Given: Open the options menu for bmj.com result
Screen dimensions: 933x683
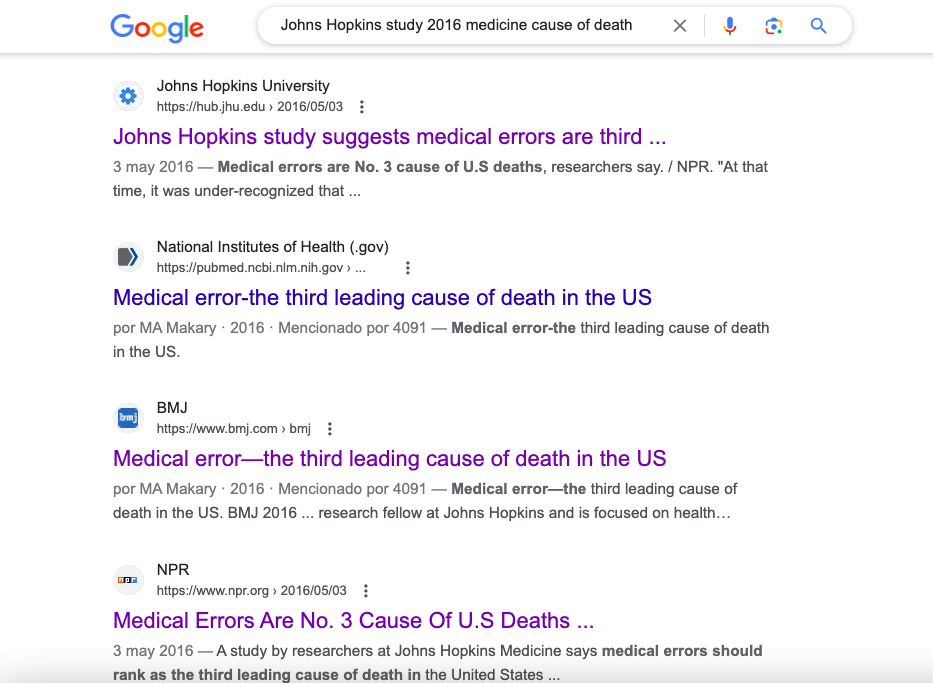Looking at the screenshot, I should tap(330, 429).
